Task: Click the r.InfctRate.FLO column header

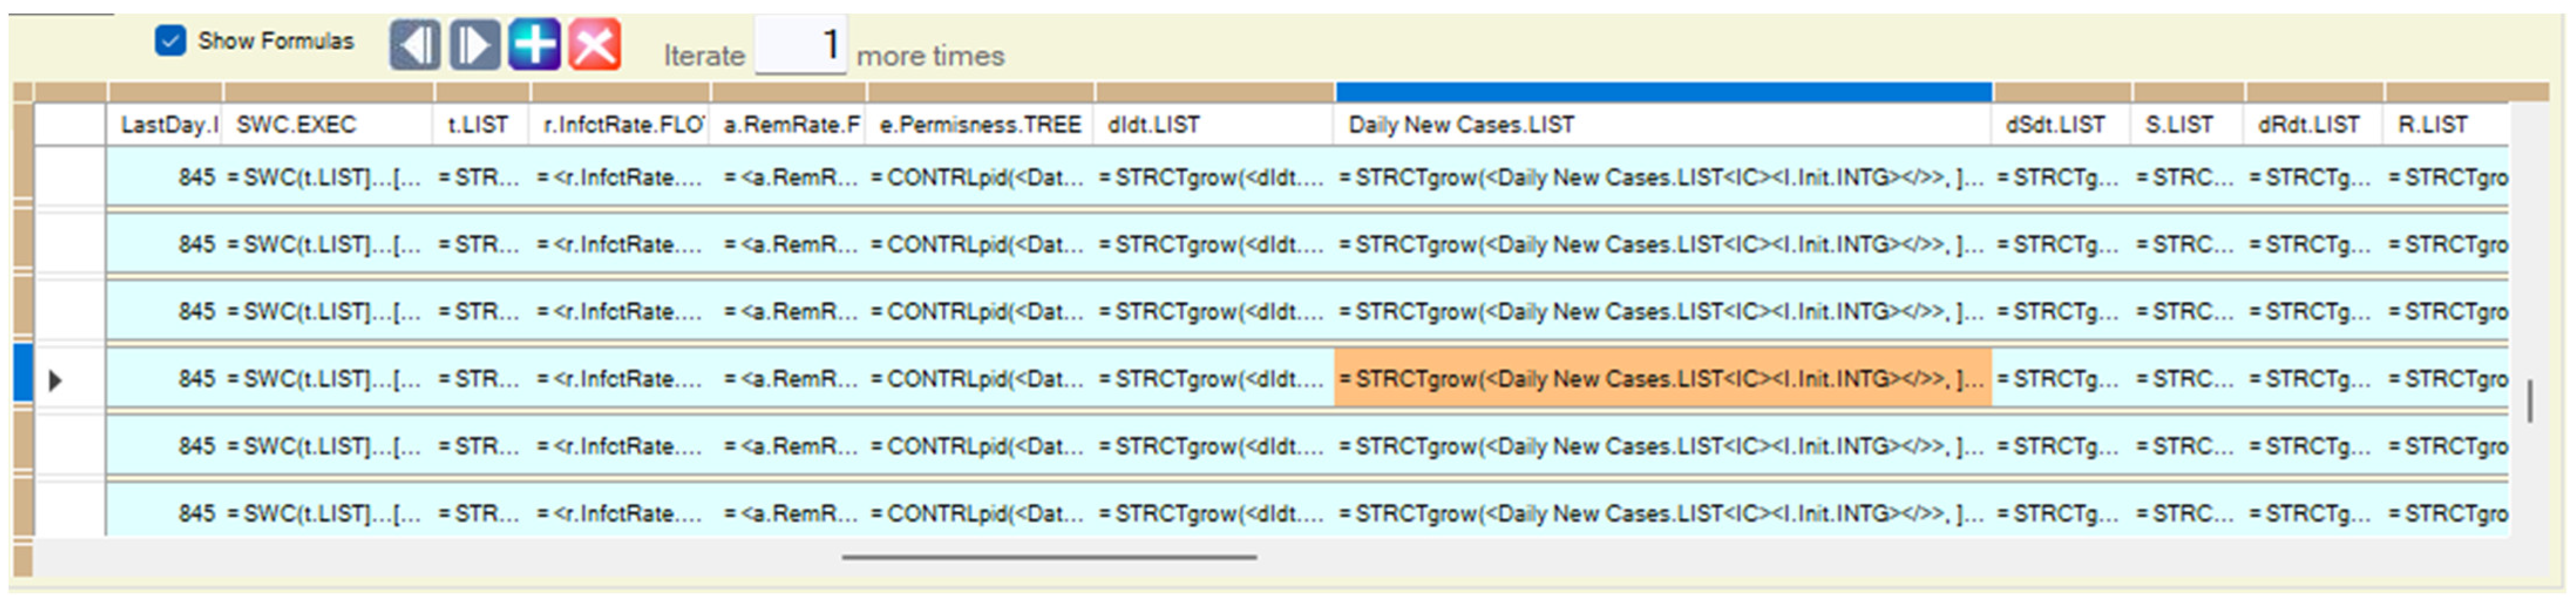Action: click(620, 125)
